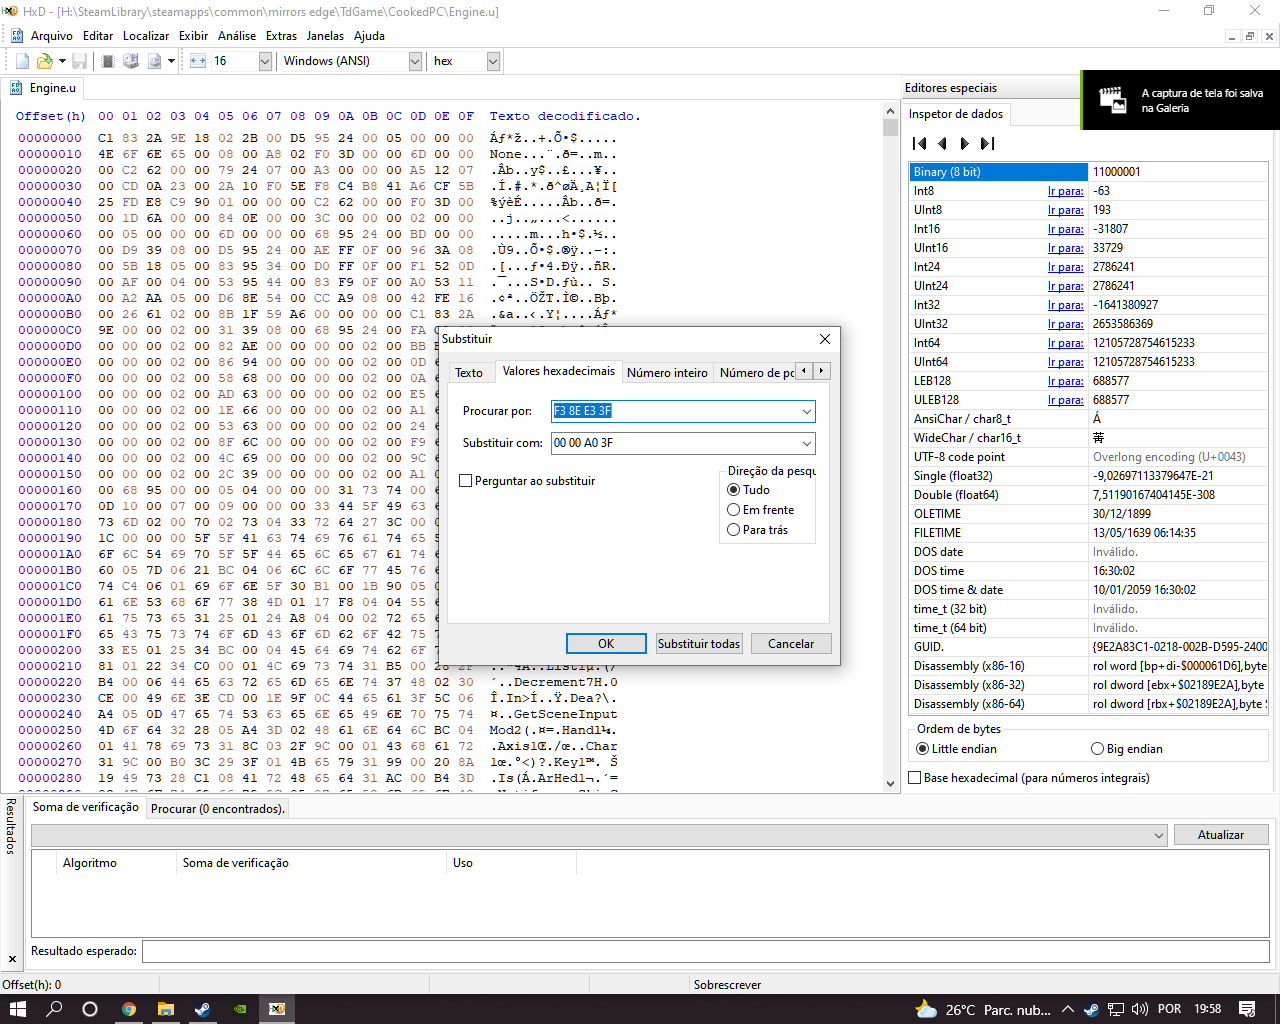1280x1024 pixels.
Task: Go to next byte in data inspector
Action: [x=964, y=144]
